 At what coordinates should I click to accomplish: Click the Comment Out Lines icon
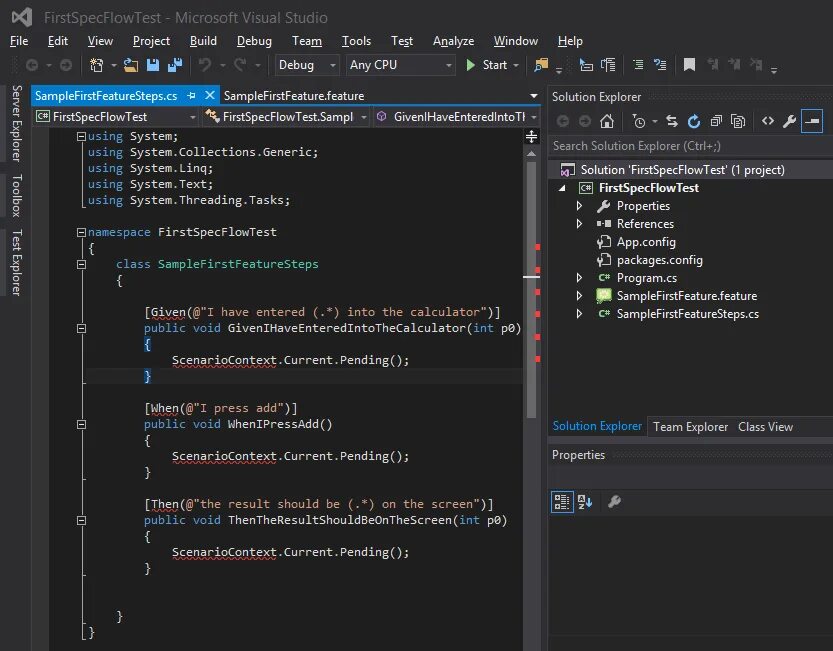638,65
